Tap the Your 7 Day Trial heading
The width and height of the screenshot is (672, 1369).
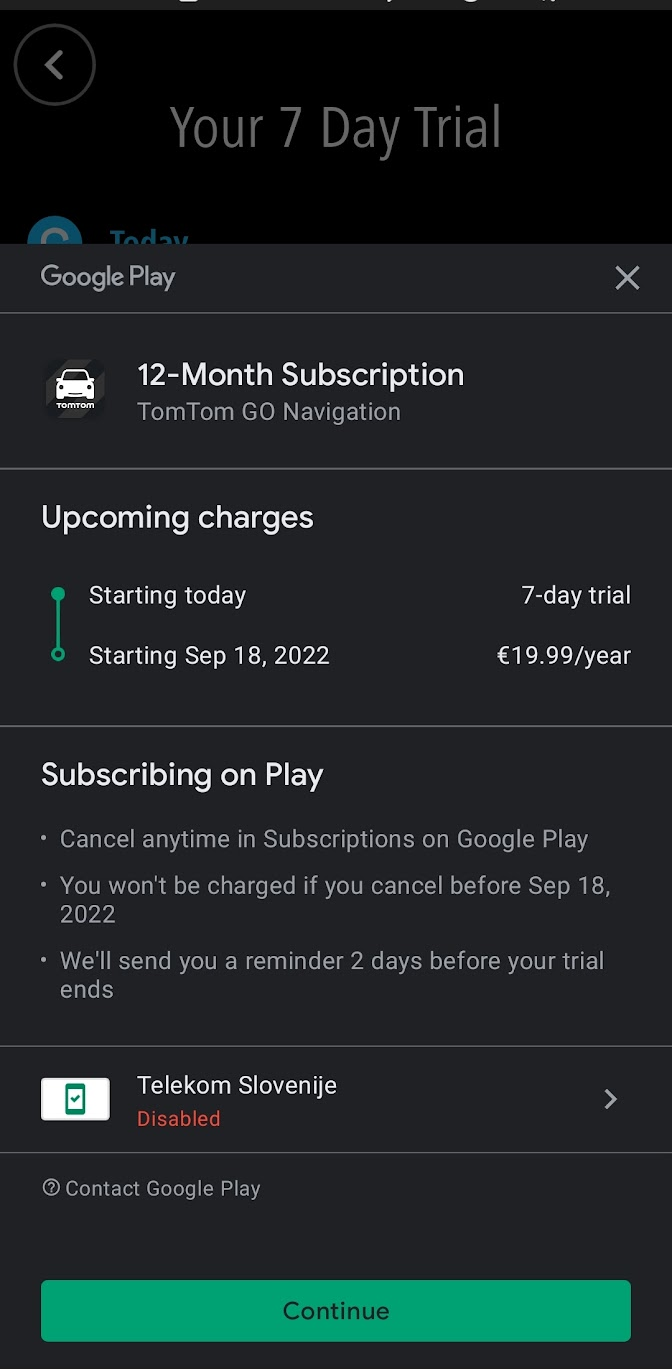pyautogui.click(x=336, y=128)
